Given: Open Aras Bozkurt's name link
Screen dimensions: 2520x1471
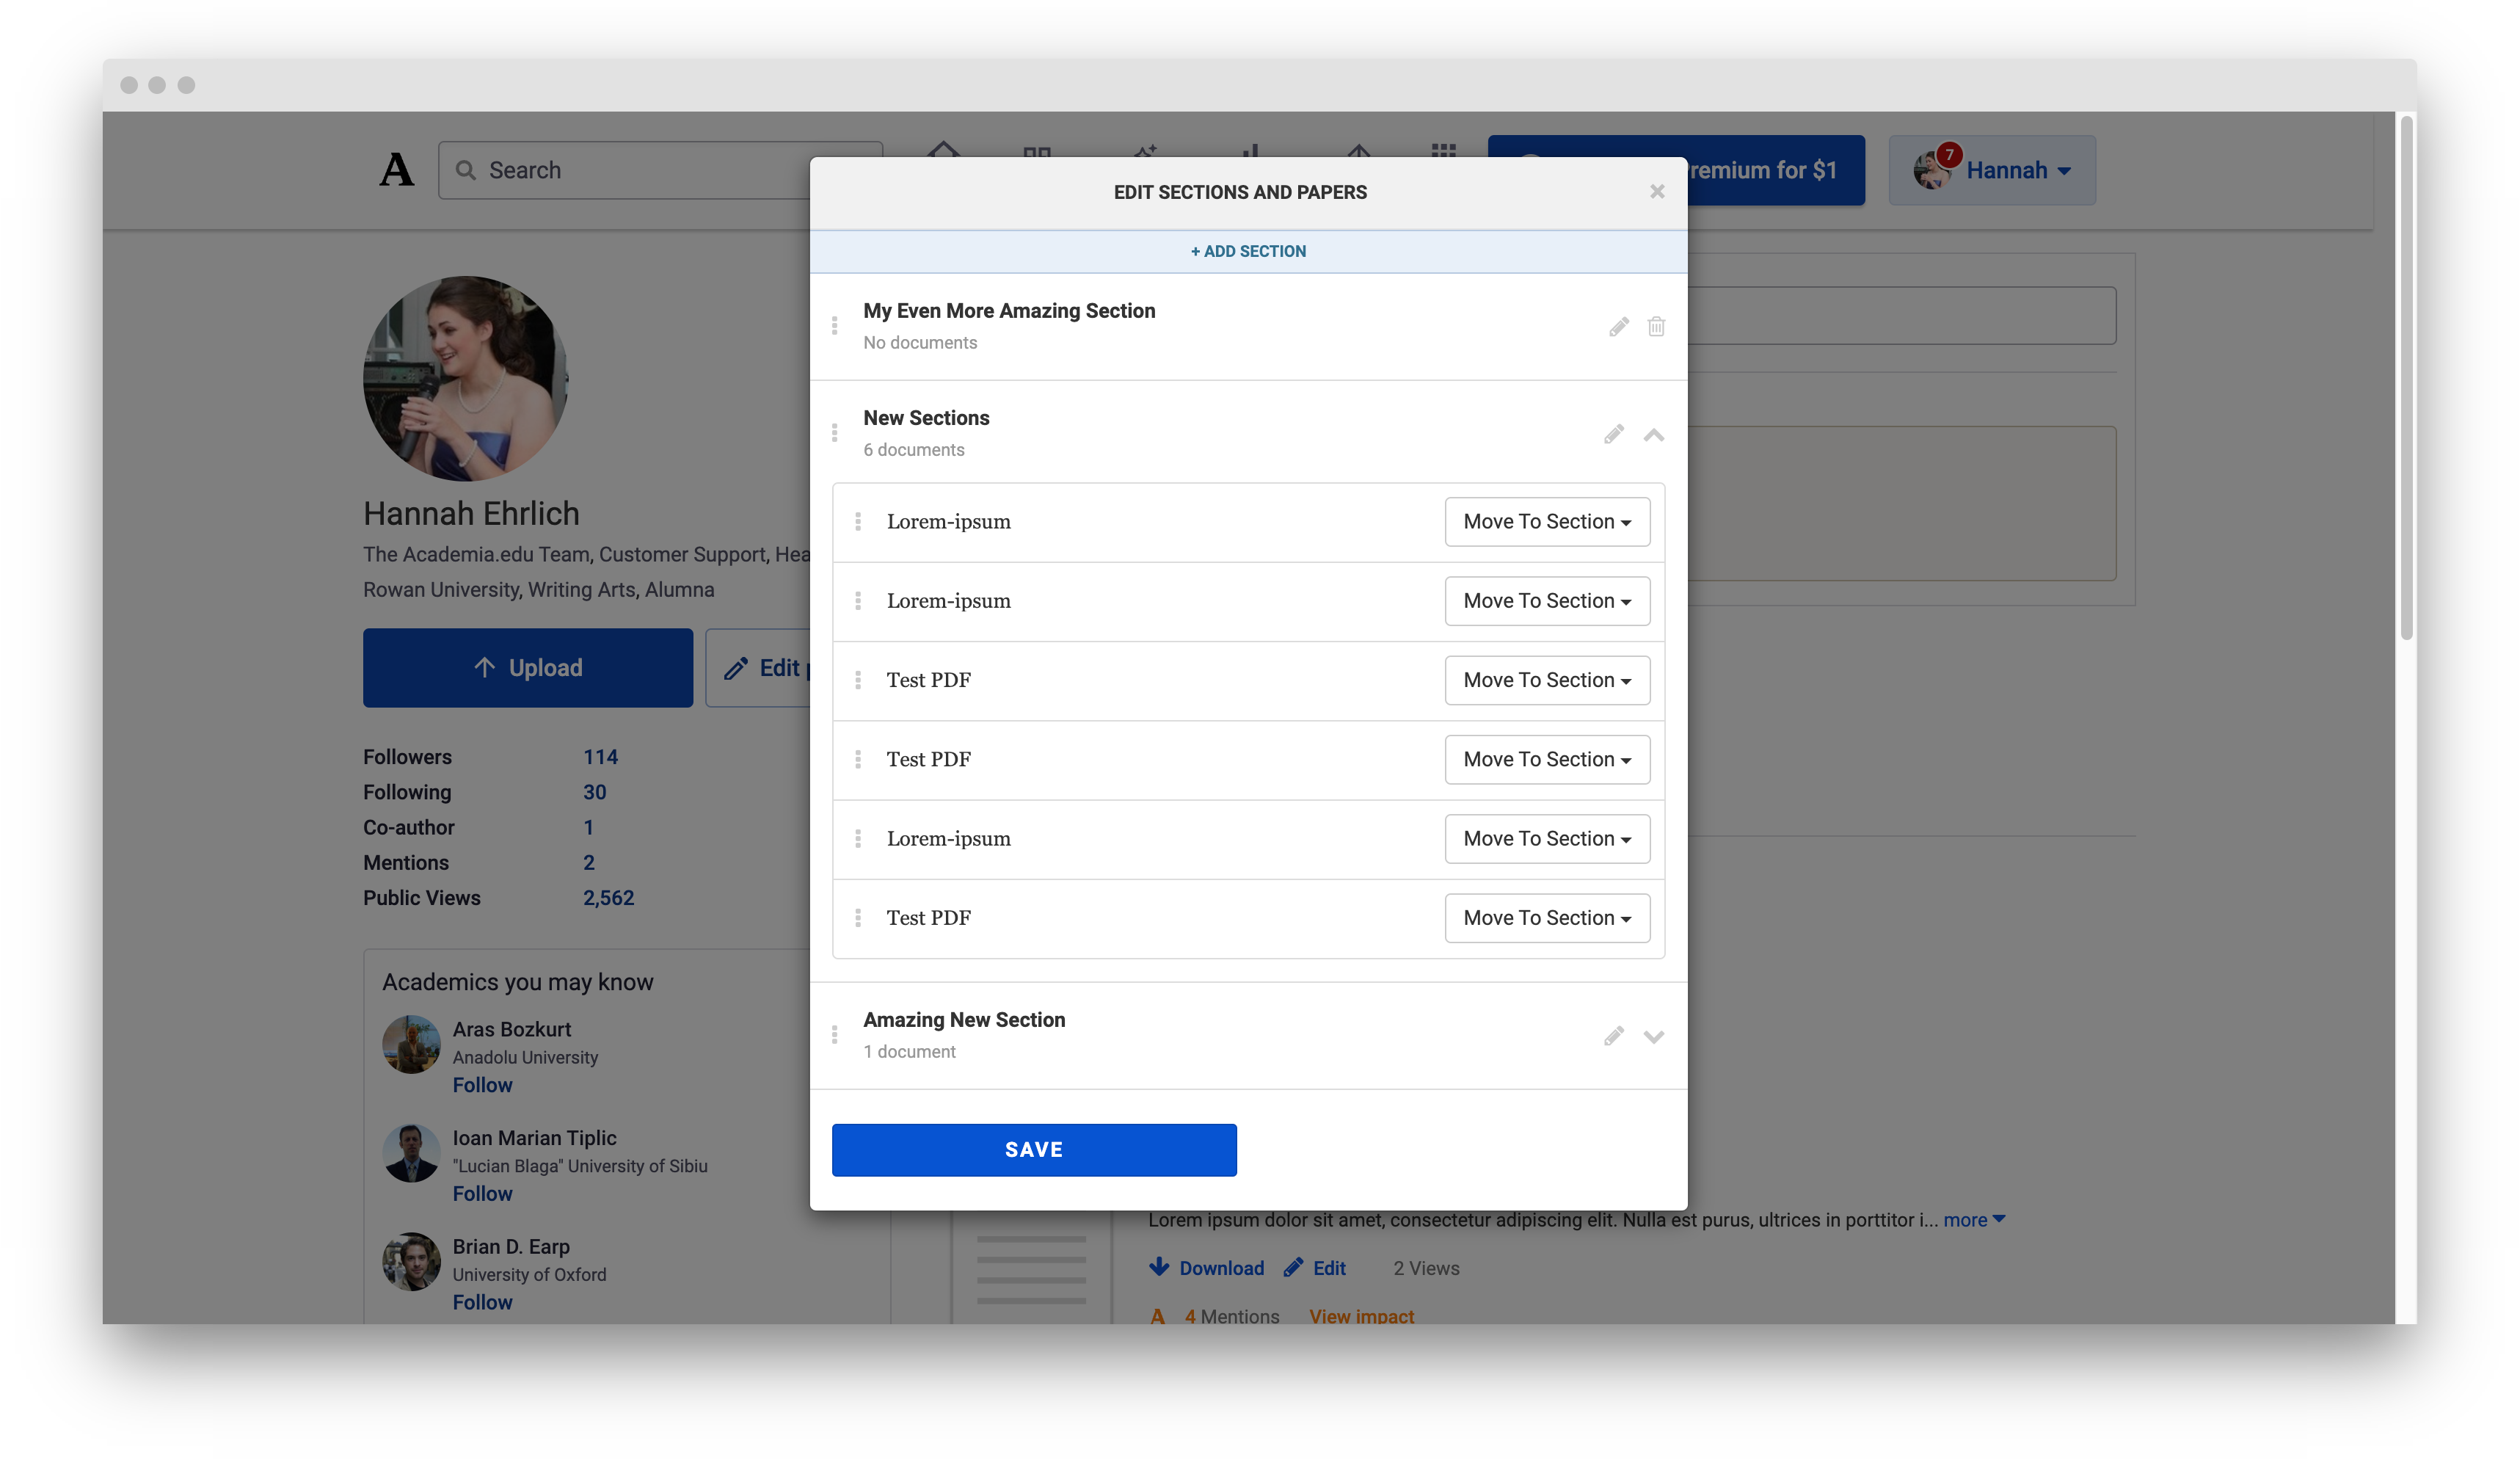Looking at the screenshot, I should (x=512, y=1030).
